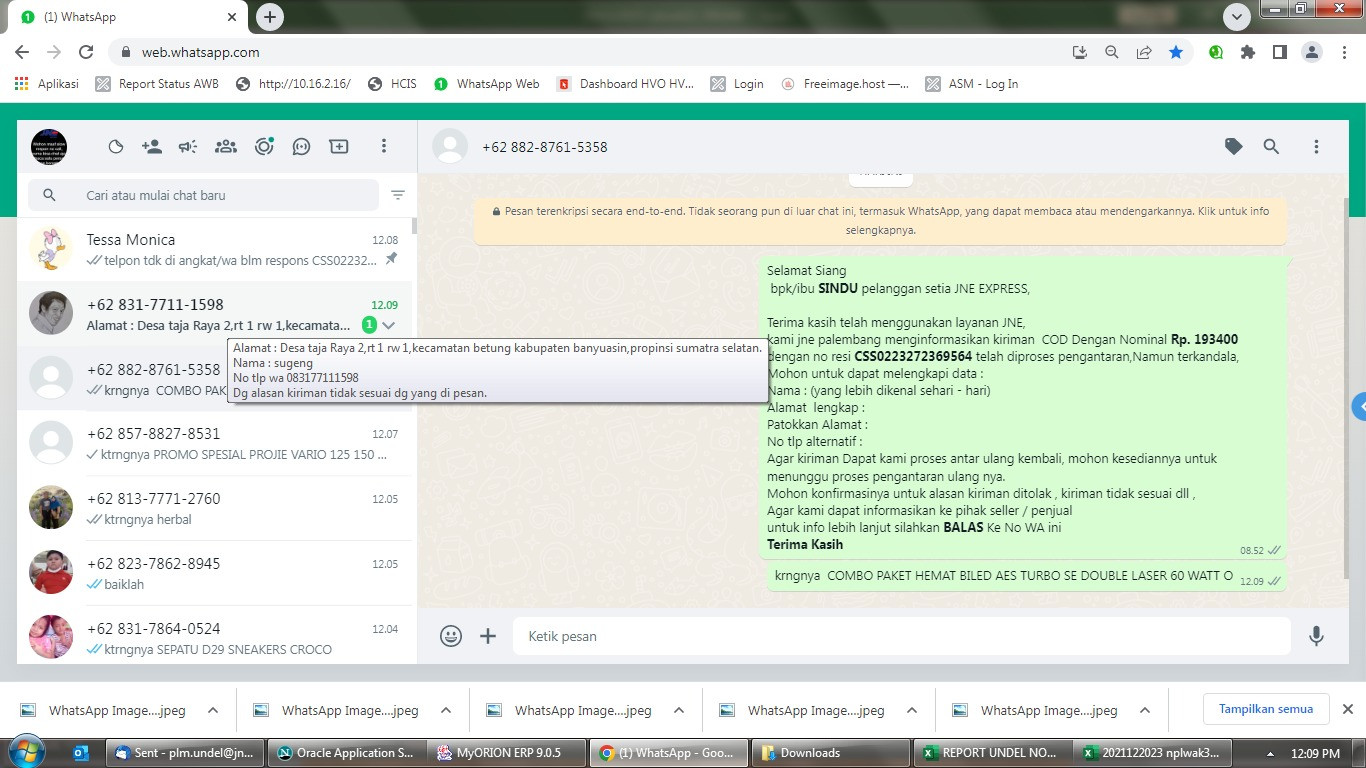Open Freeimage.host bookmark
Viewport: 1366px width, 768px height.
[845, 84]
